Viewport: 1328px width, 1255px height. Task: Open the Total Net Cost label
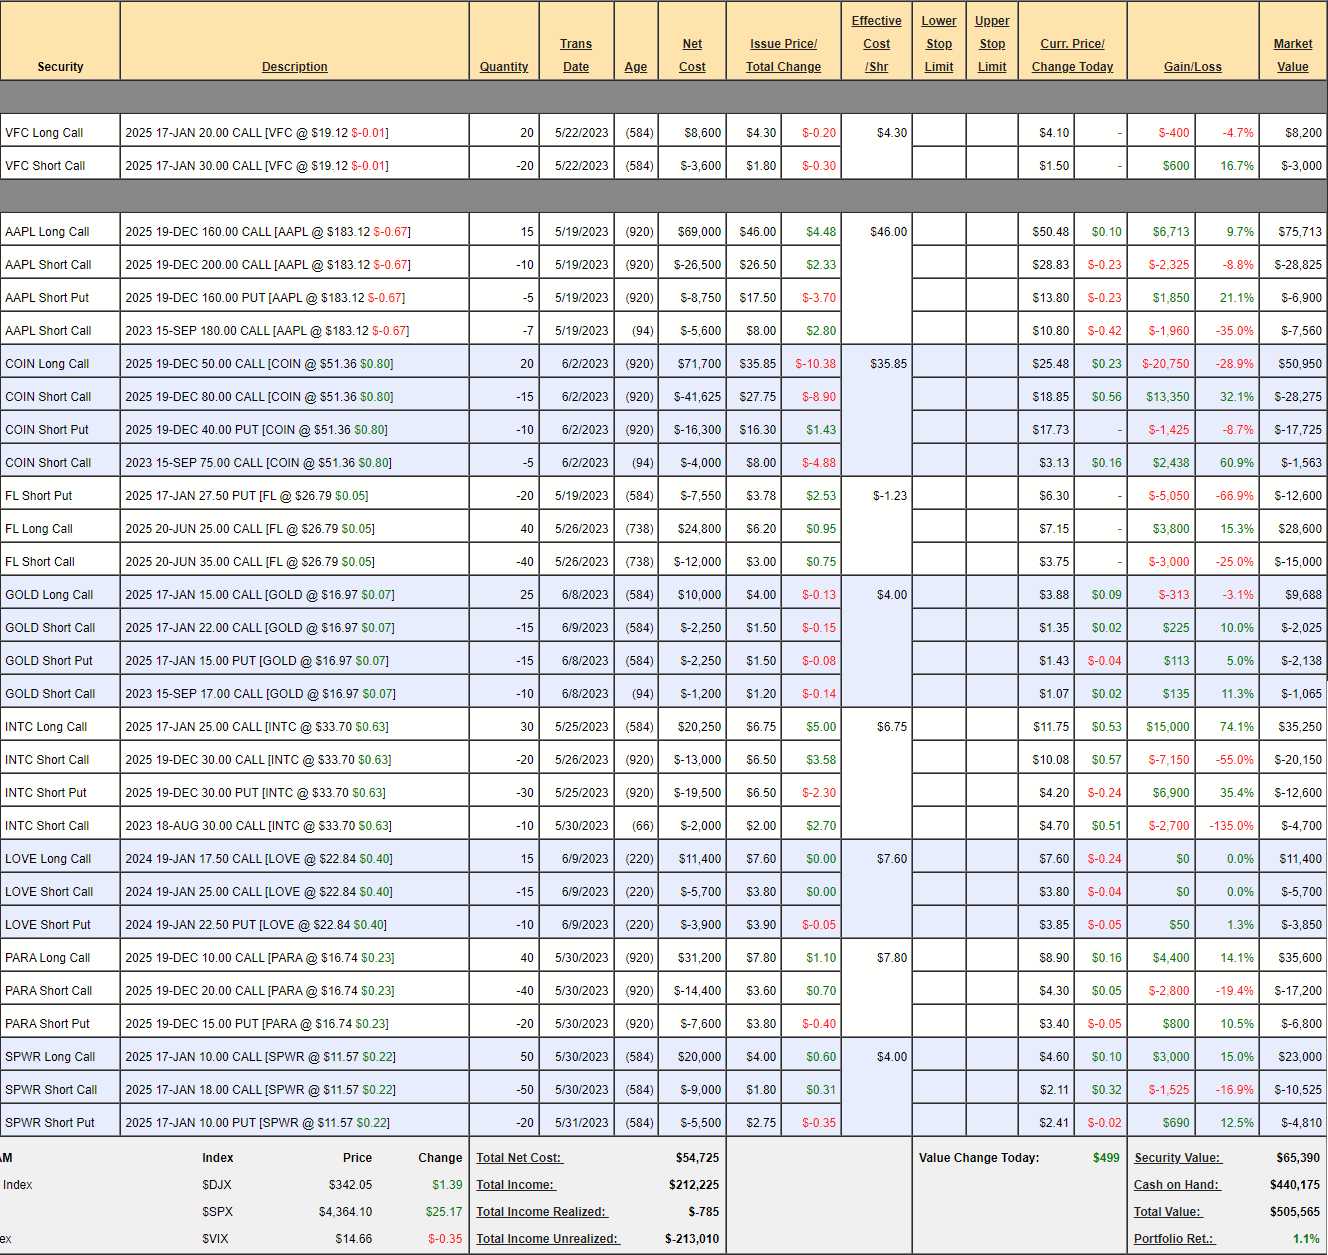pos(519,1158)
